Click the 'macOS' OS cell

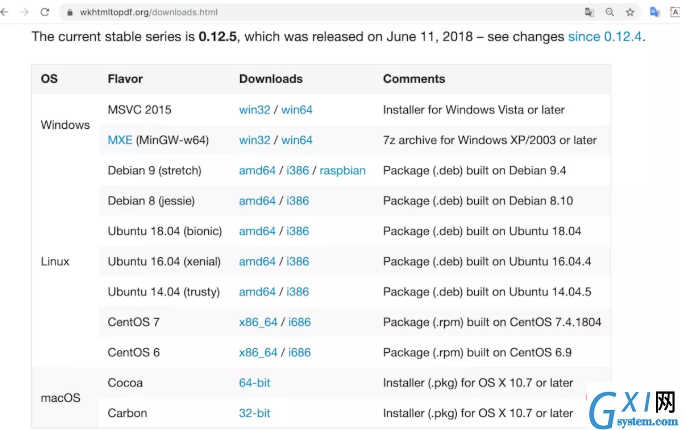point(60,398)
